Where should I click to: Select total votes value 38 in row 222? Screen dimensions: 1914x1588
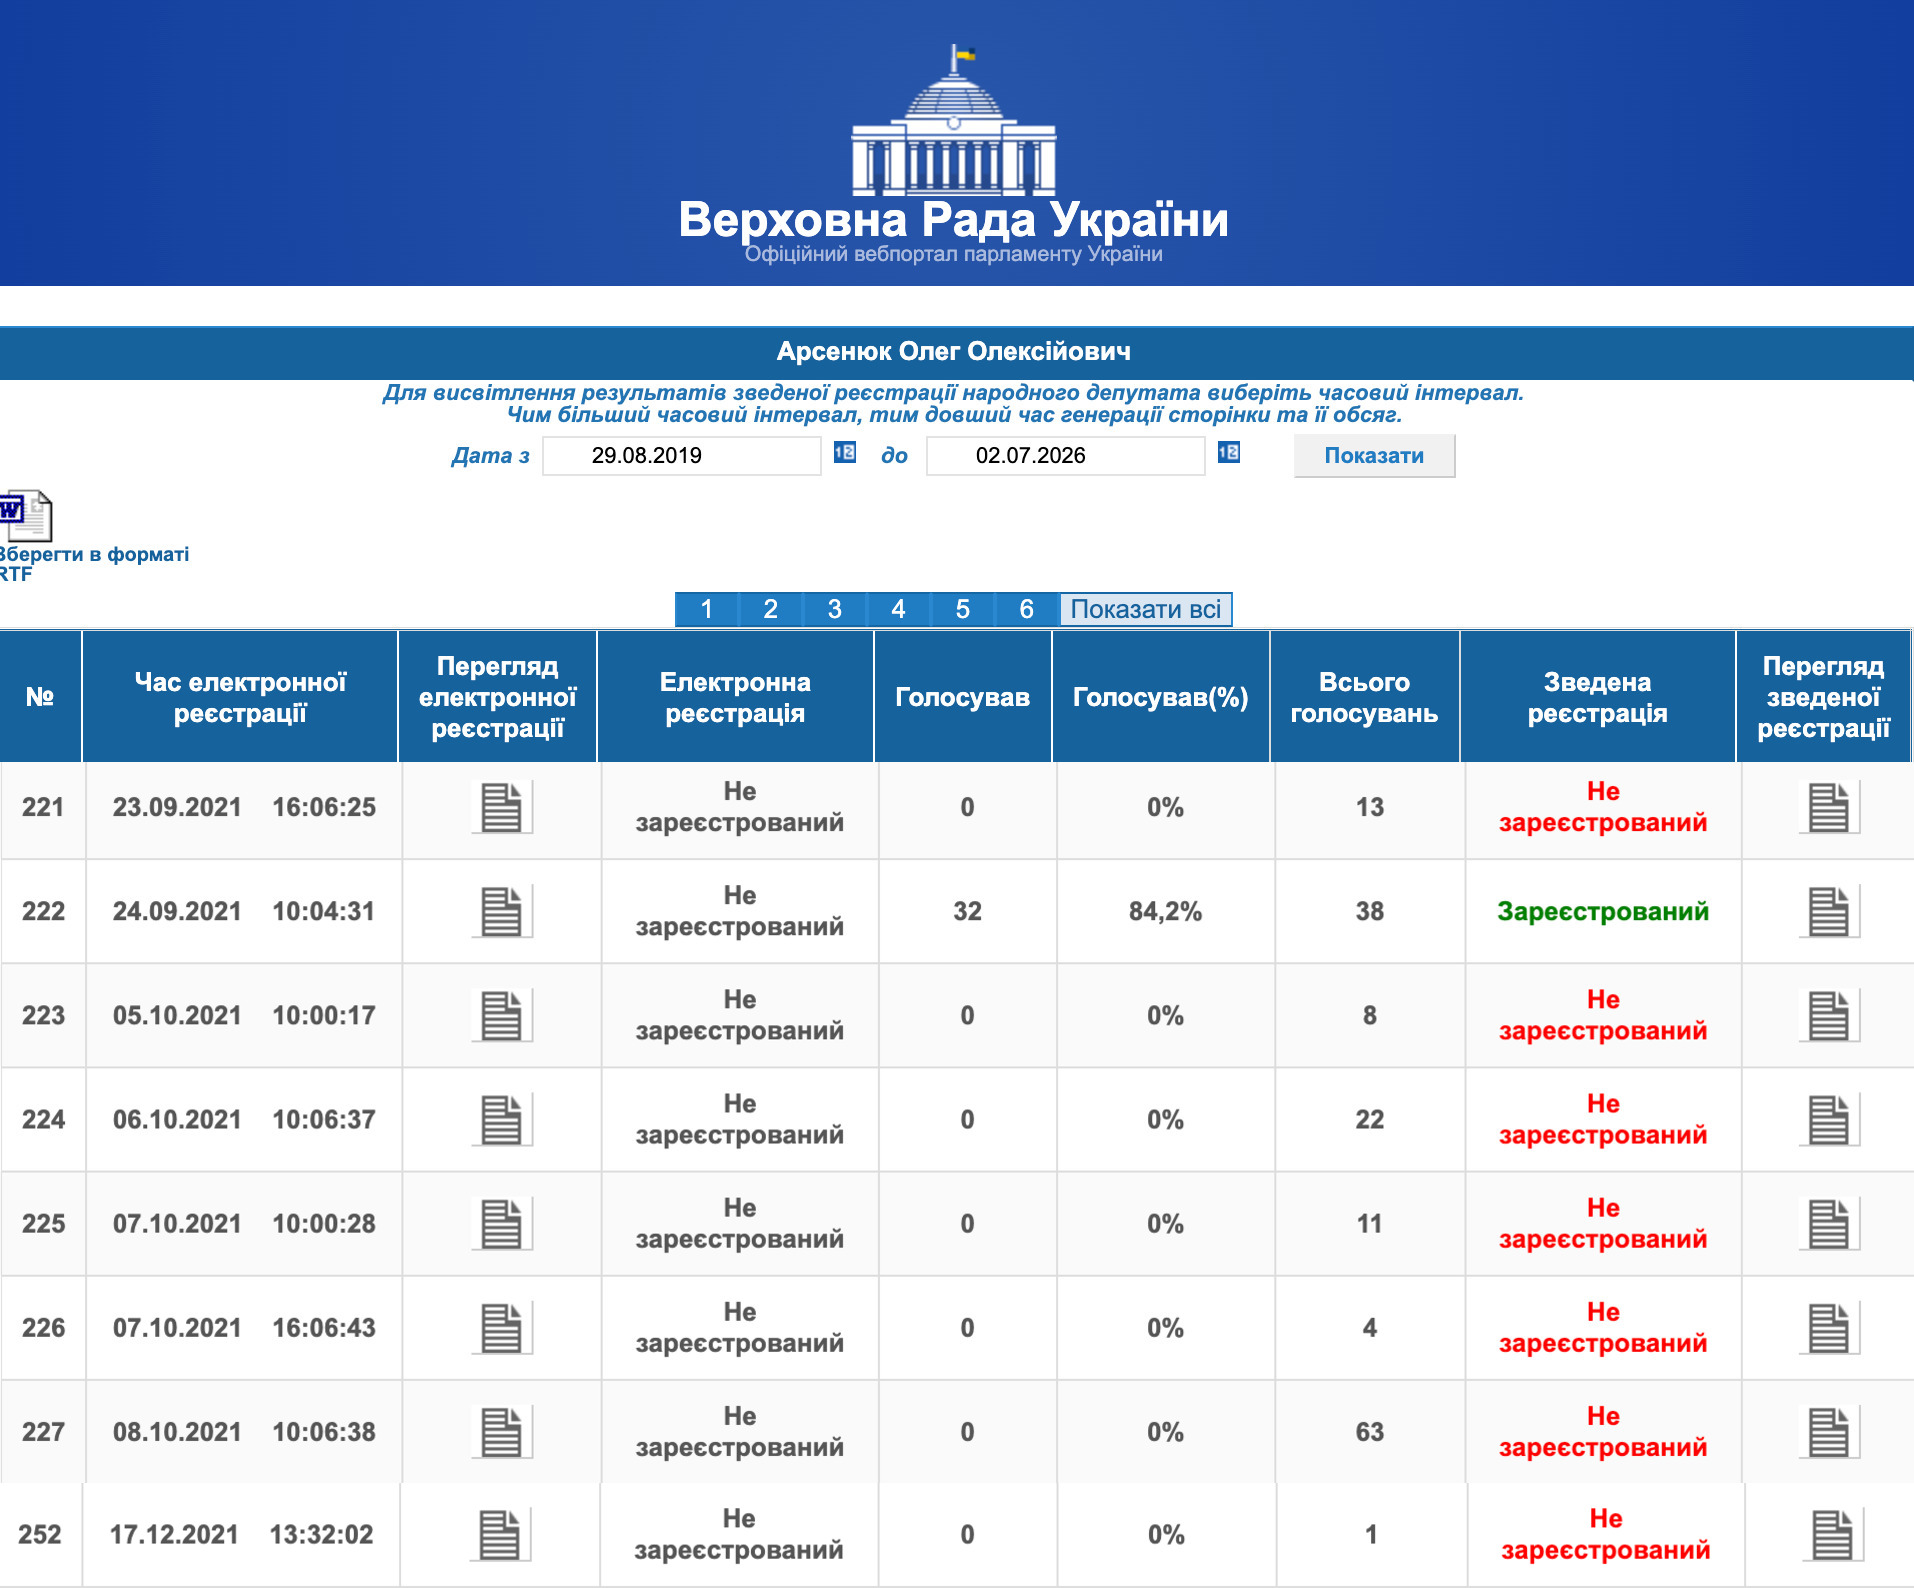[x=1370, y=911]
